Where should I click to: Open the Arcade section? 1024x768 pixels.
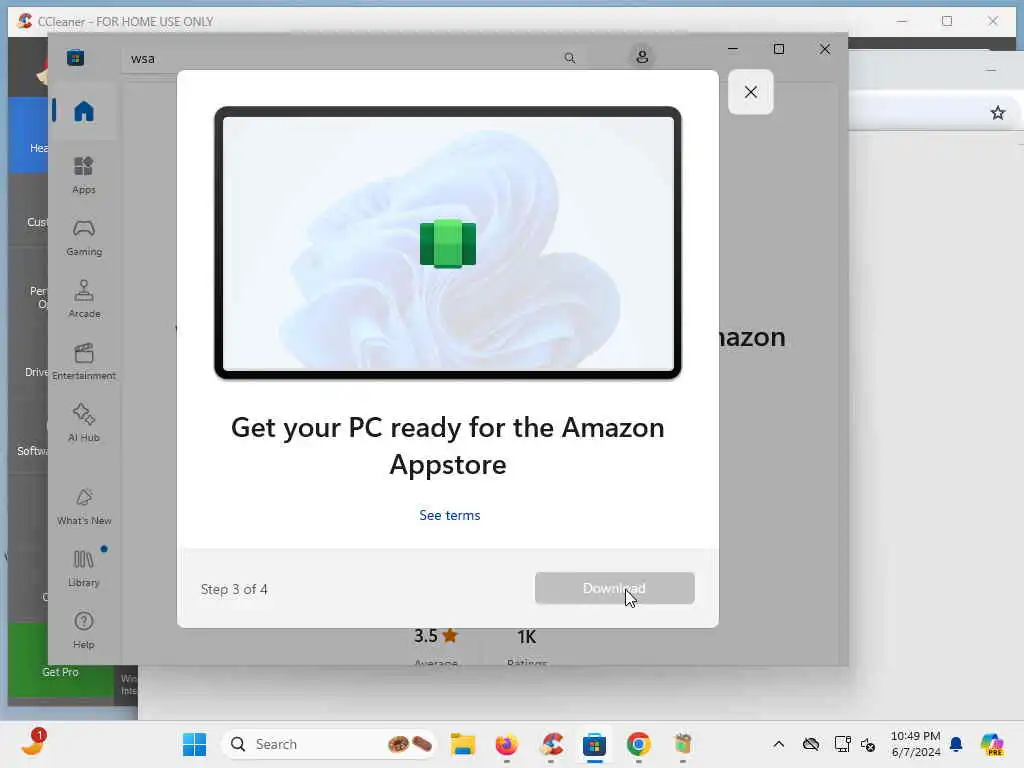[x=84, y=299]
